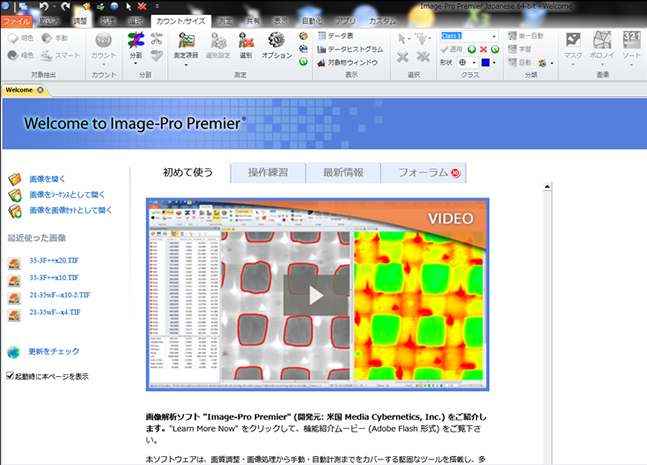This screenshot has width=647, height=465.
Task: Click the Mask (マスク) image icon
Action: [x=573, y=40]
